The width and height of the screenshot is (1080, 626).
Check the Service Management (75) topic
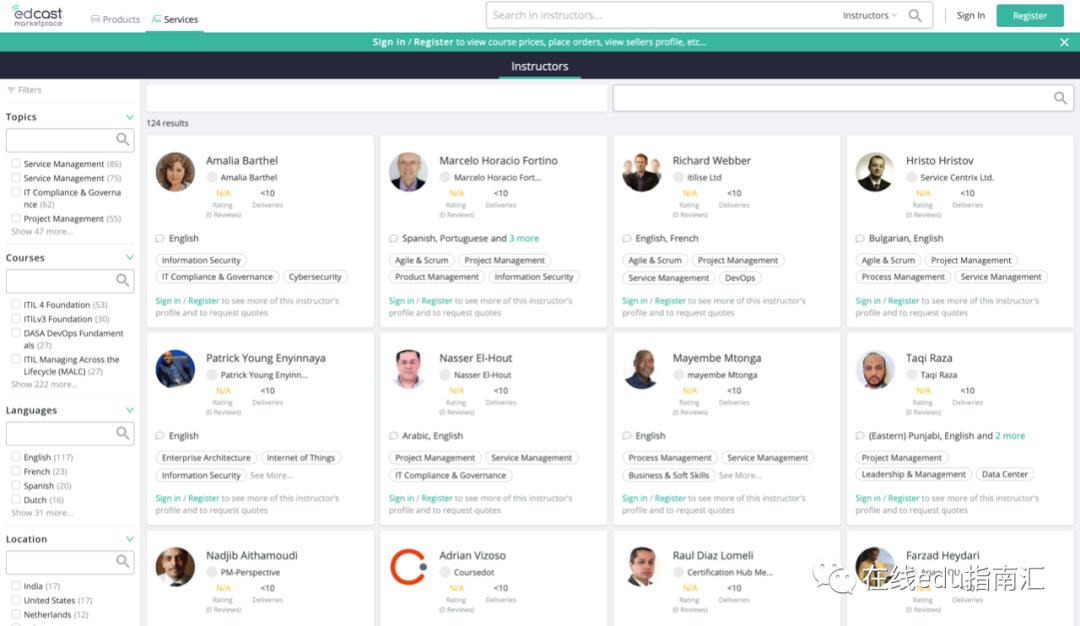coord(15,178)
